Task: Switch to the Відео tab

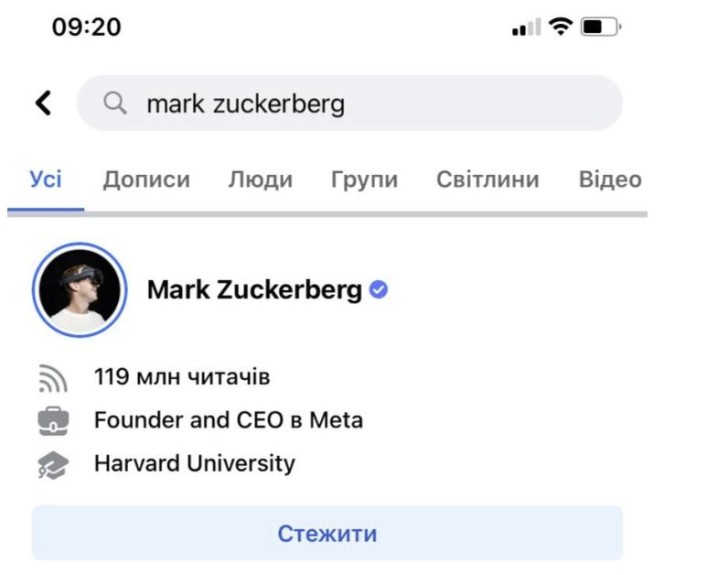Action: (609, 180)
